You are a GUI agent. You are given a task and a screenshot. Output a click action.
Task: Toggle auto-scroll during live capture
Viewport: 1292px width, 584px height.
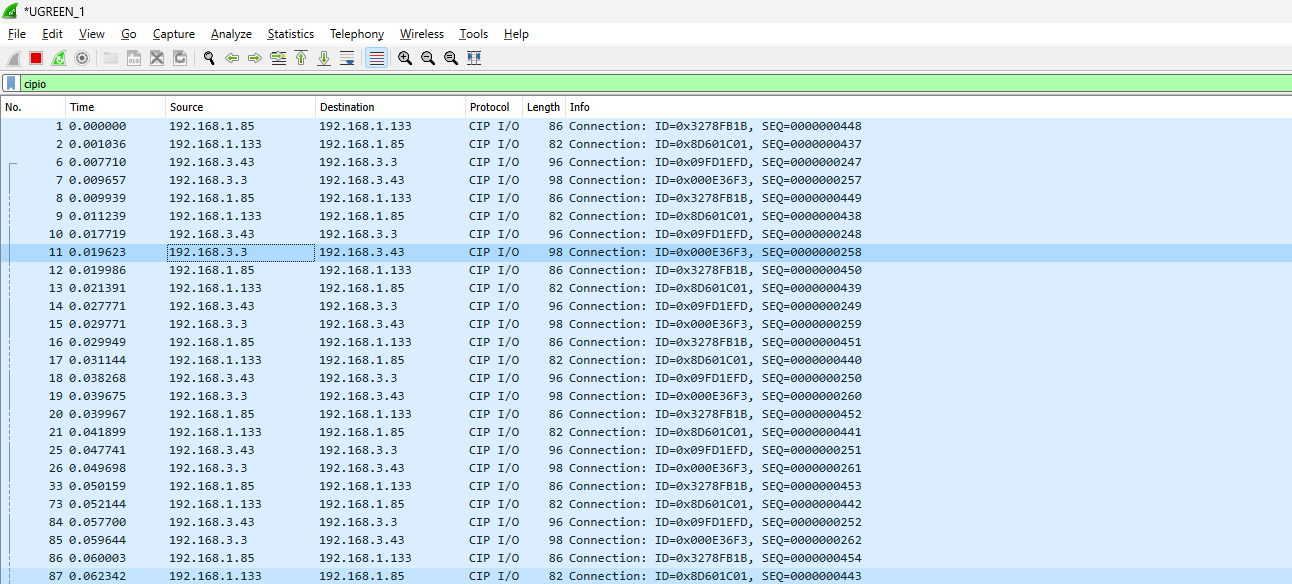[347, 58]
